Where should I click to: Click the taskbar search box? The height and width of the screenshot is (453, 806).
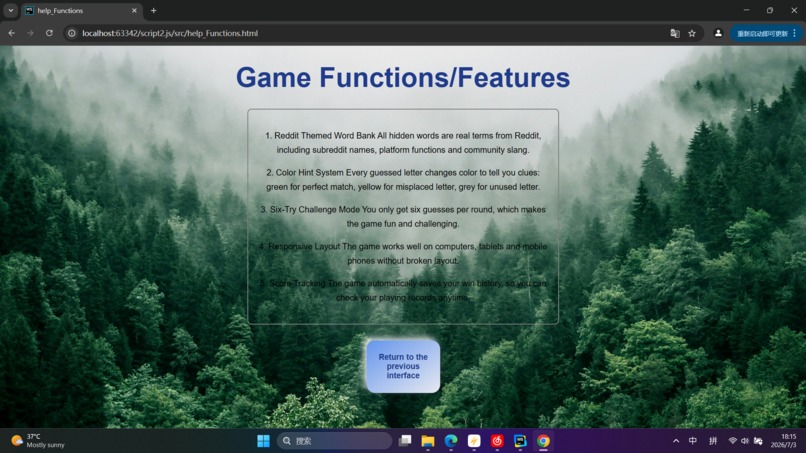pyautogui.click(x=334, y=441)
